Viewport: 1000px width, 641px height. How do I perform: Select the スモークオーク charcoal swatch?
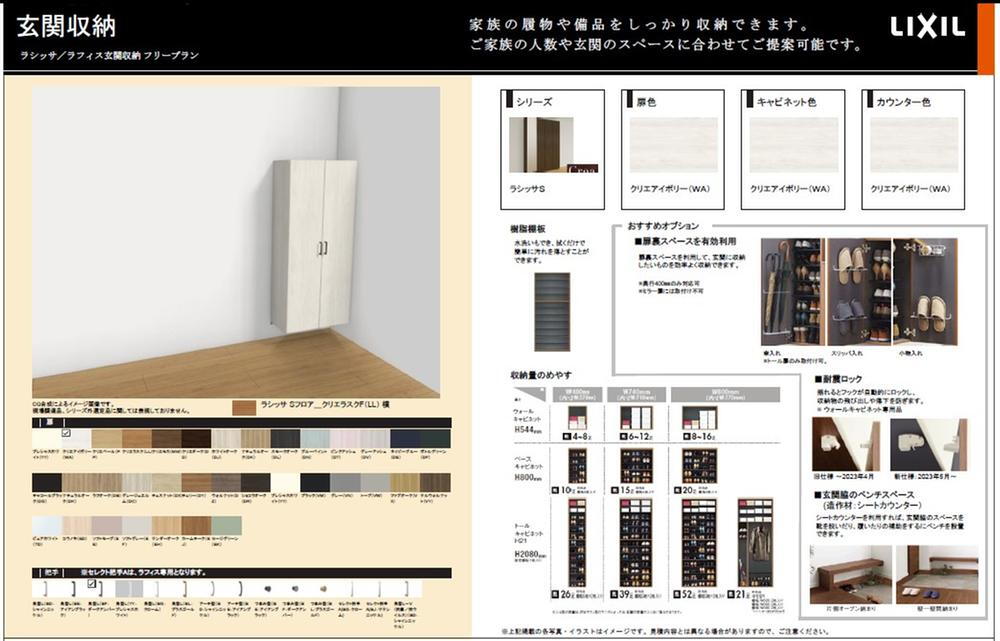point(286,439)
